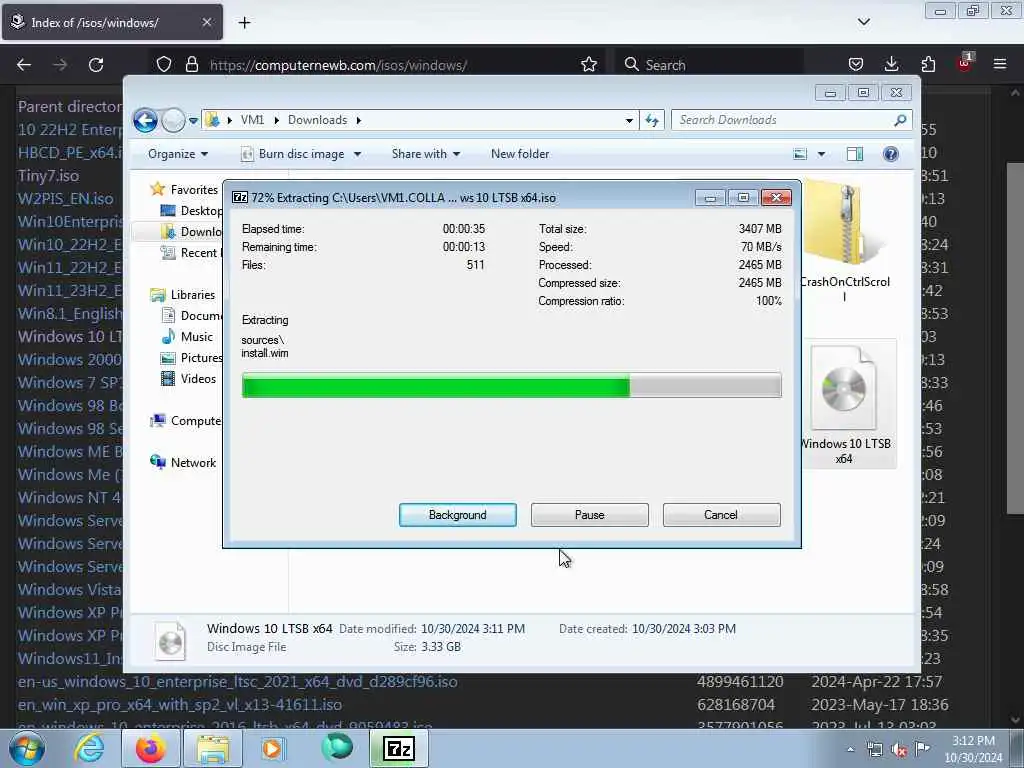Select the Index of /isos/windows/ tab

(x=112, y=22)
